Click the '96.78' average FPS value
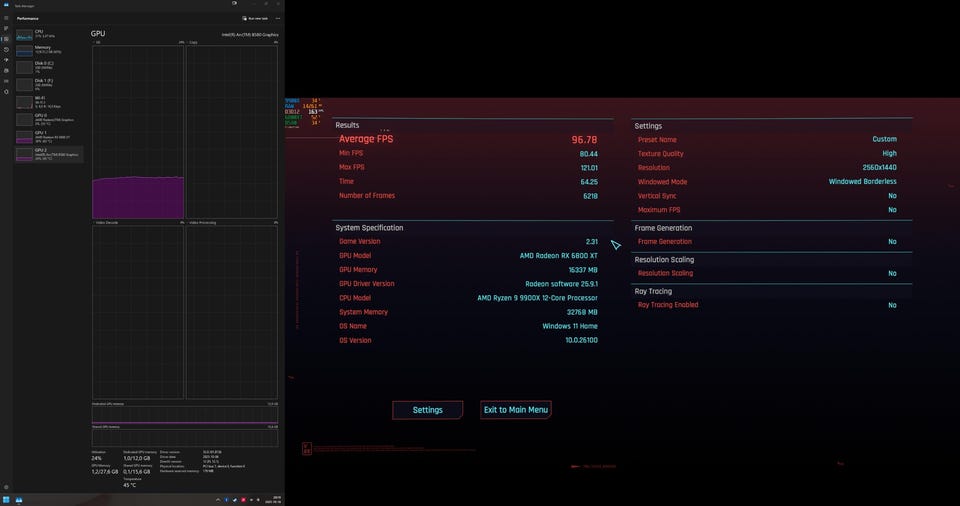960x506 pixels. click(584, 140)
